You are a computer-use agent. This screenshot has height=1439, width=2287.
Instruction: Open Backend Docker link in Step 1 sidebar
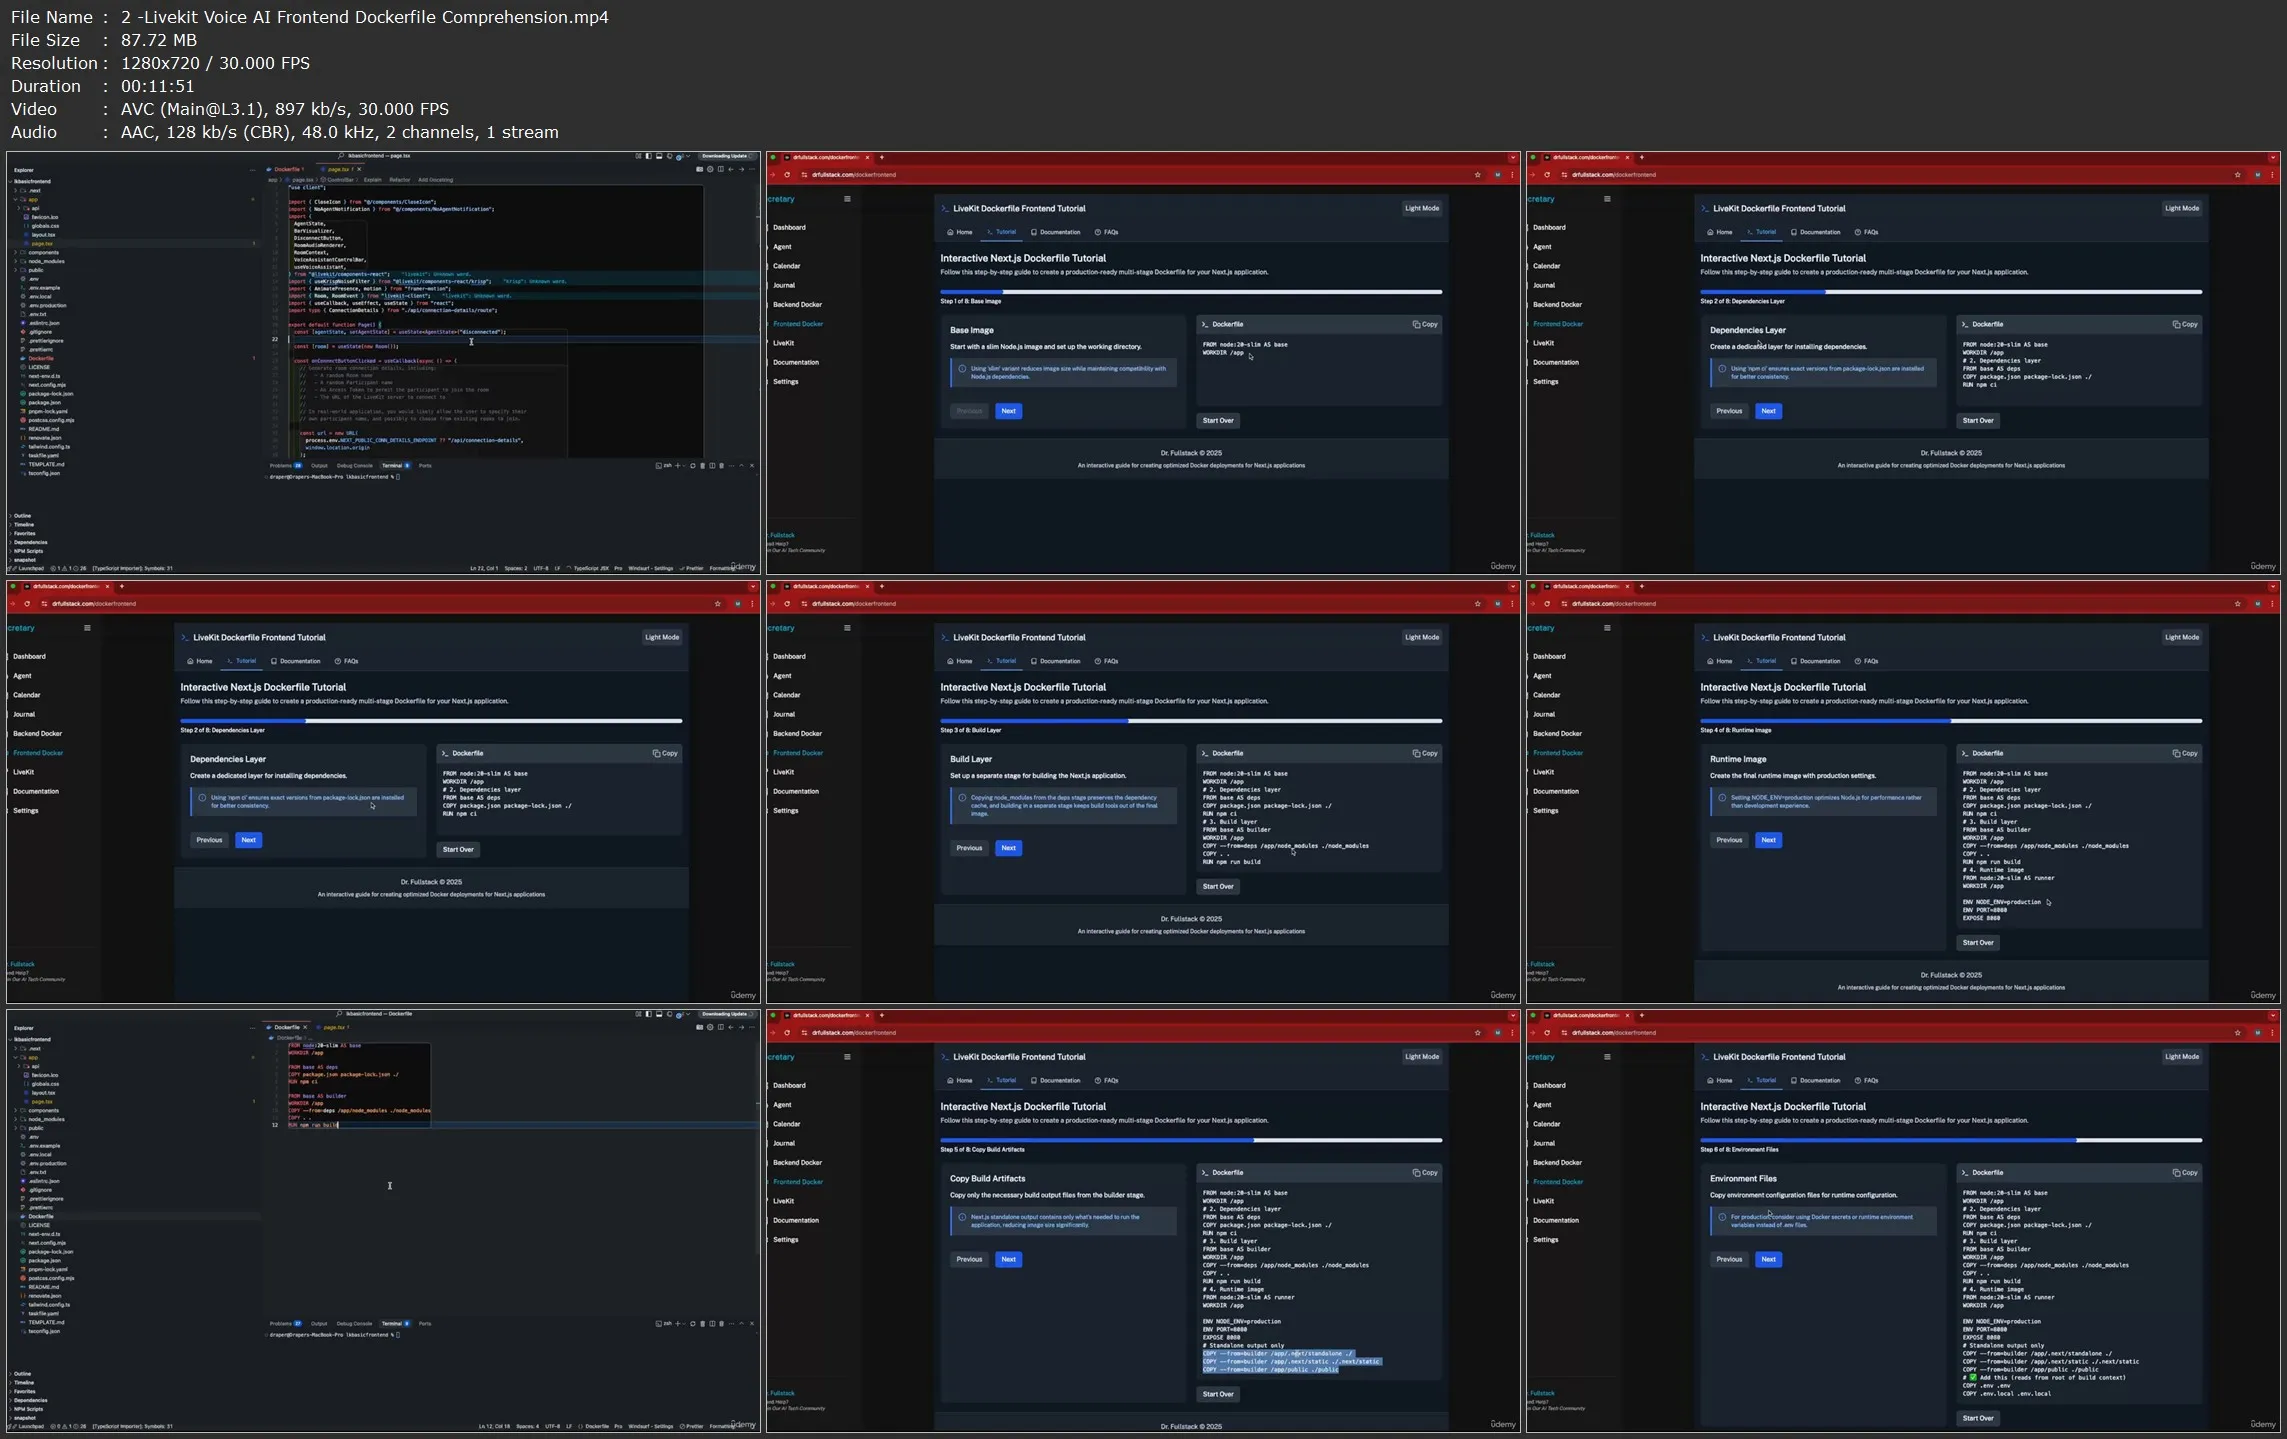click(797, 304)
